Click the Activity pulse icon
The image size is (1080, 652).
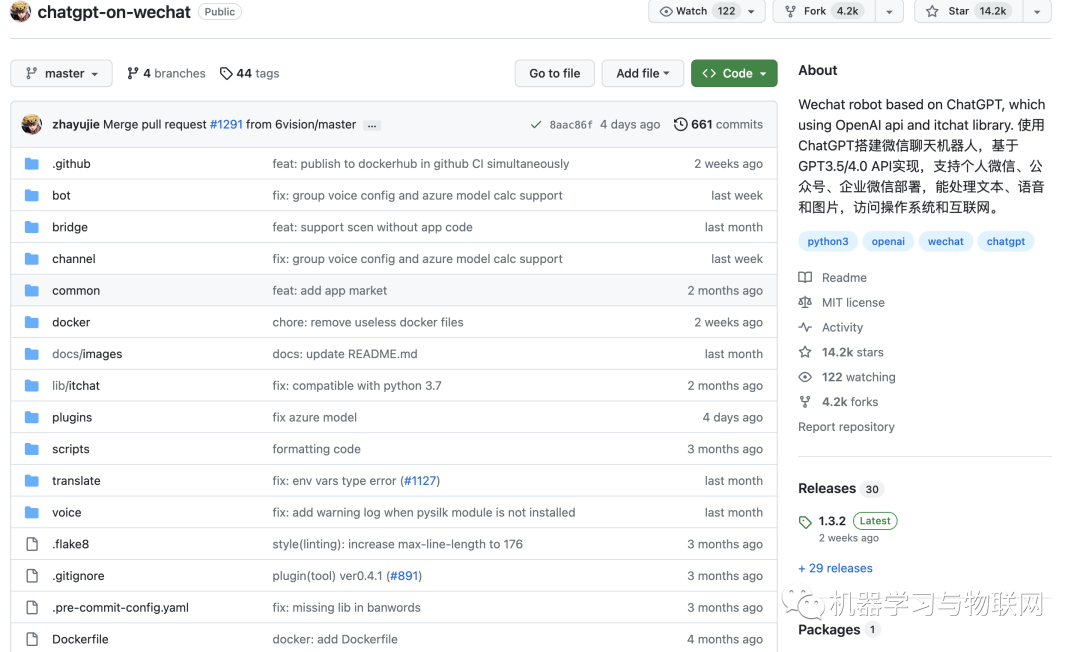tap(805, 328)
